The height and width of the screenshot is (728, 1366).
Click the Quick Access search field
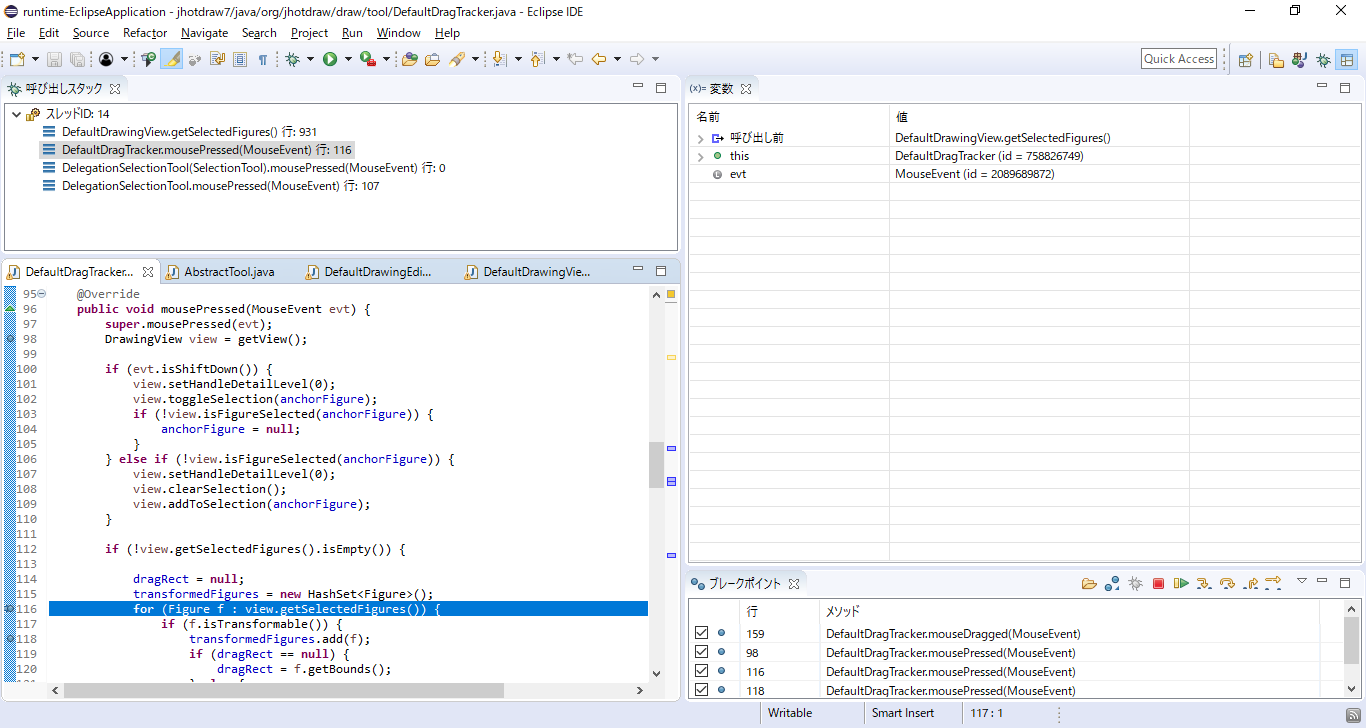pos(1179,59)
